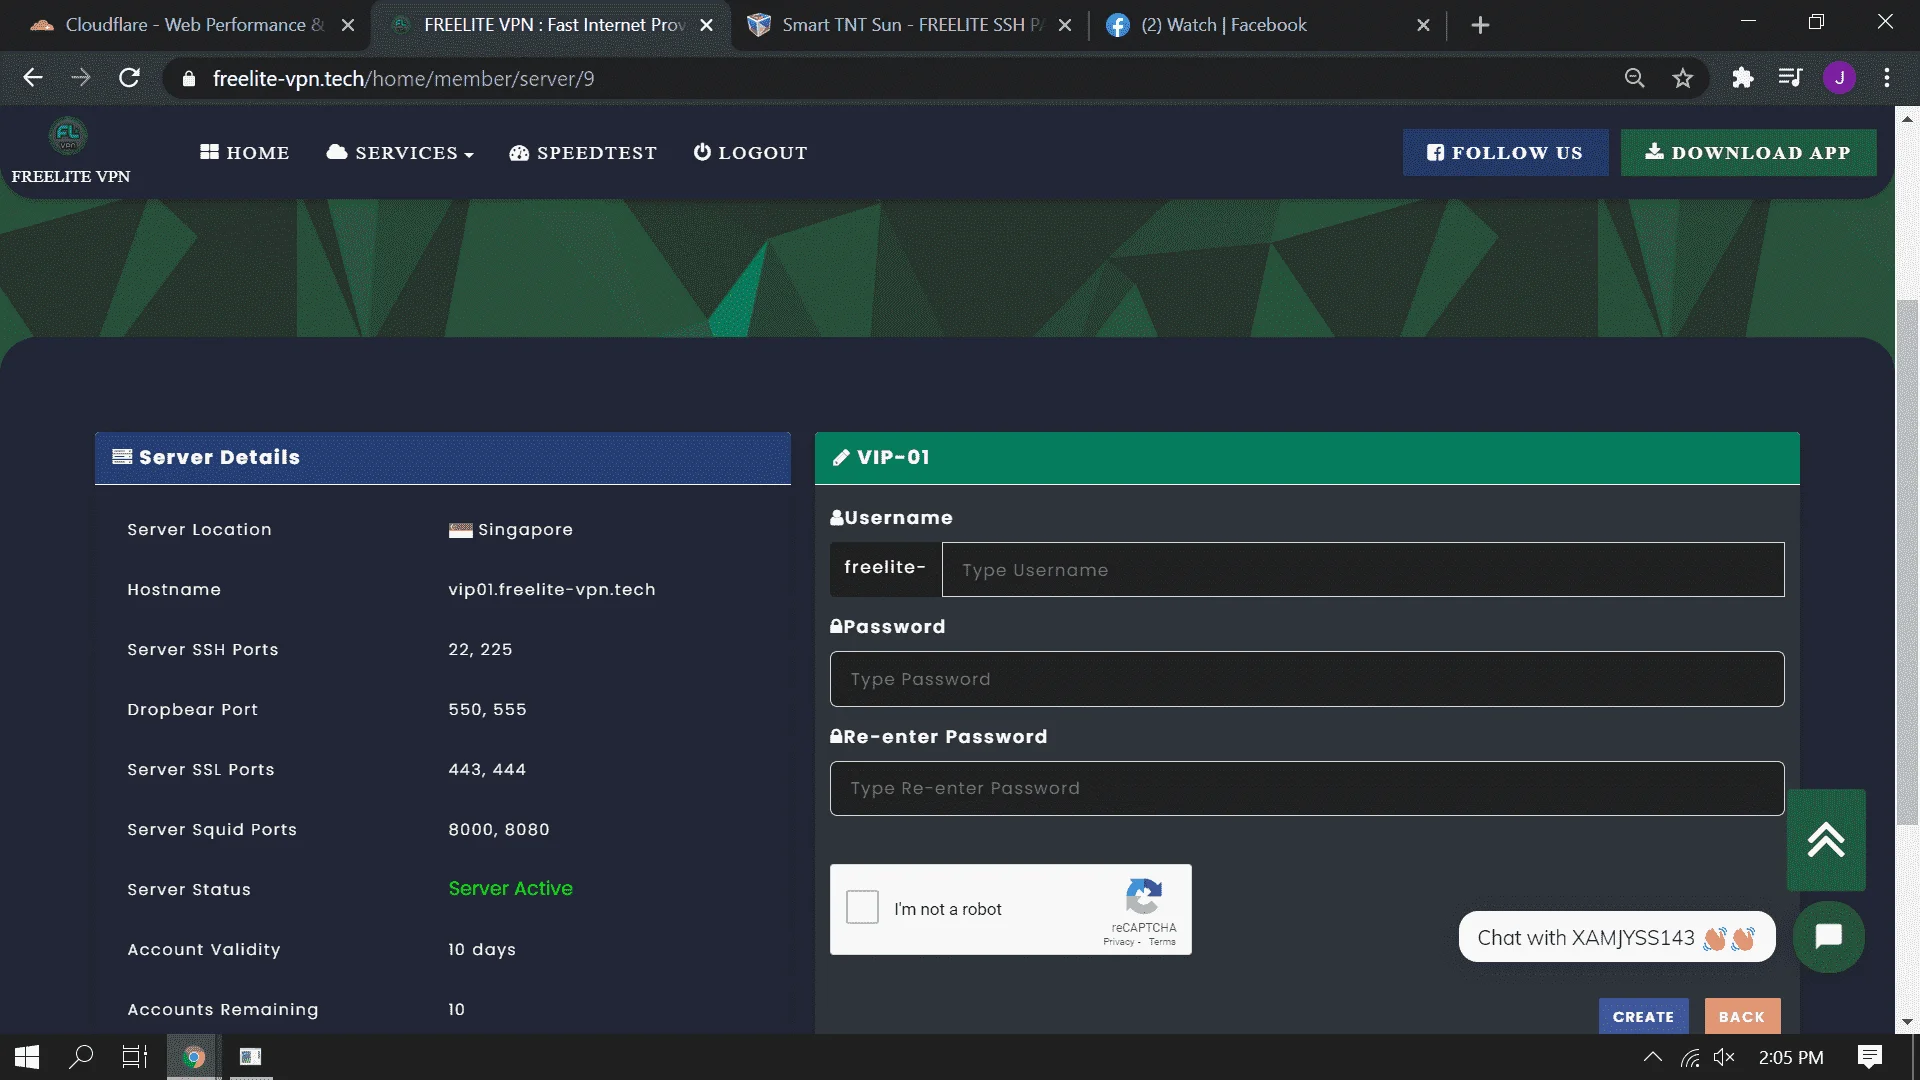The image size is (1920, 1080).
Task: Go back to previous page in browser
Action: 33,78
